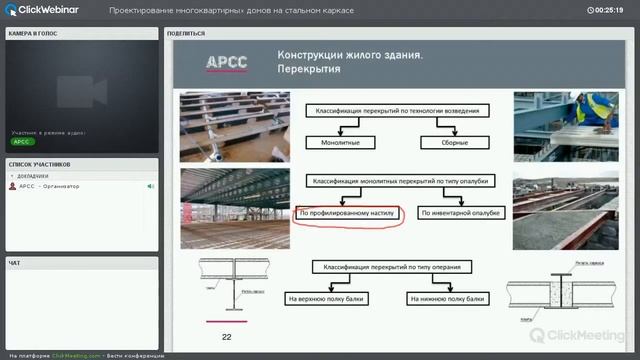Click the APCC - Организатор participant row

coord(82,186)
